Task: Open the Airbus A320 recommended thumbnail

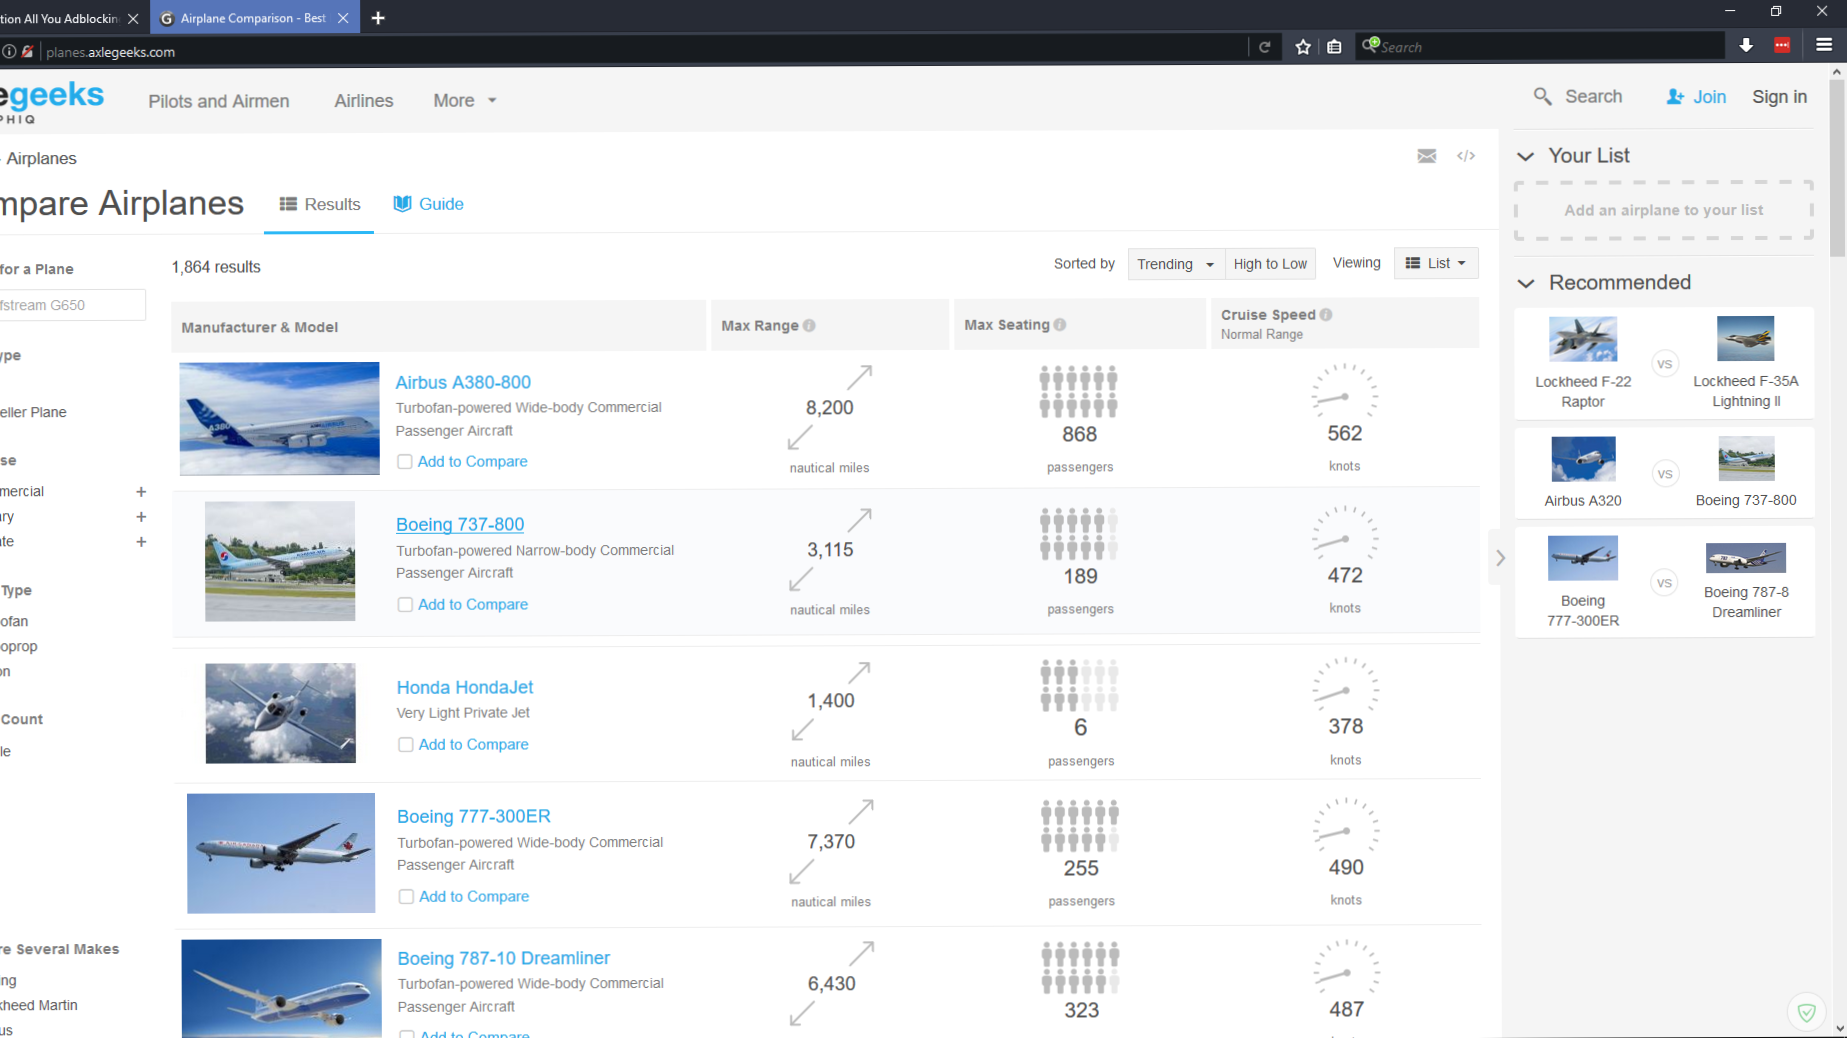Action: click(1583, 459)
